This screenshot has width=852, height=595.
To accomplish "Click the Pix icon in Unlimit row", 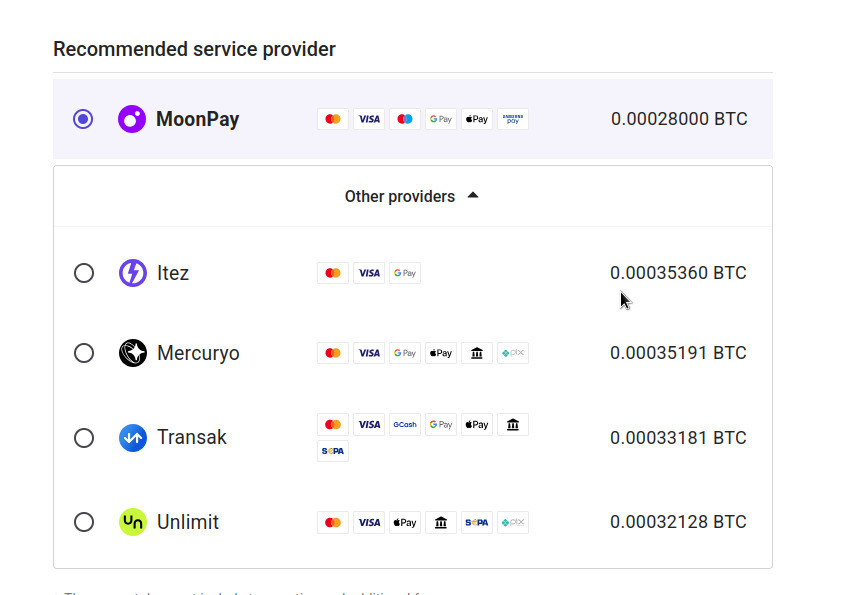I will pyautogui.click(x=512, y=522).
